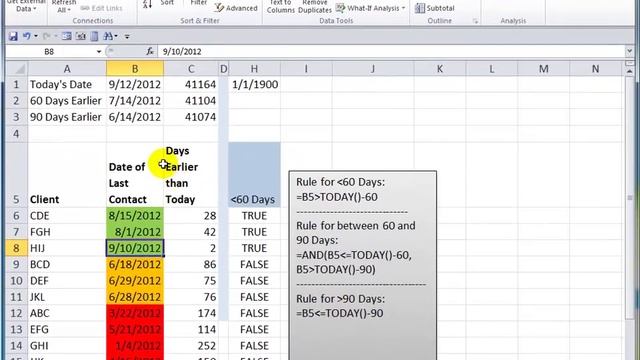This screenshot has height=360, width=640.
Task: Click green cell 8/15/2012
Action: [135, 216]
